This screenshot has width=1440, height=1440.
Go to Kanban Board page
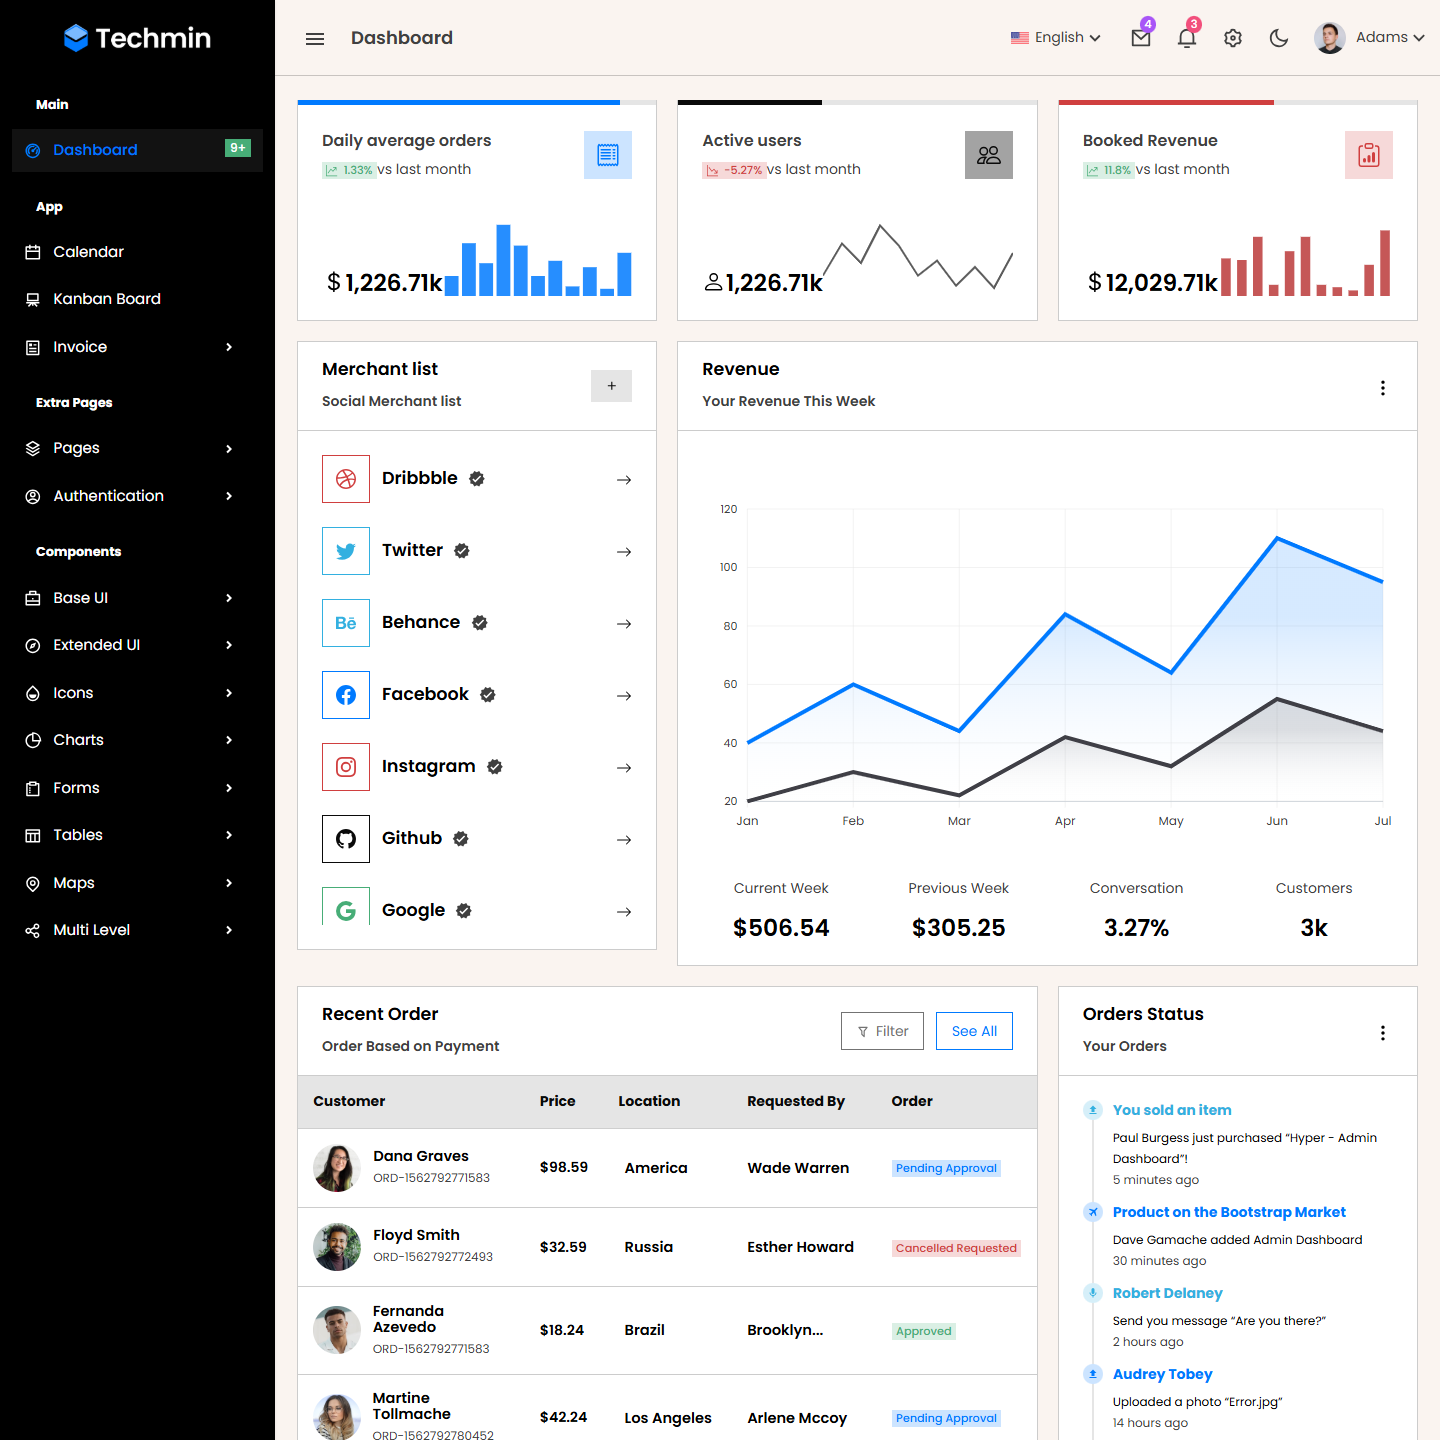tap(107, 299)
